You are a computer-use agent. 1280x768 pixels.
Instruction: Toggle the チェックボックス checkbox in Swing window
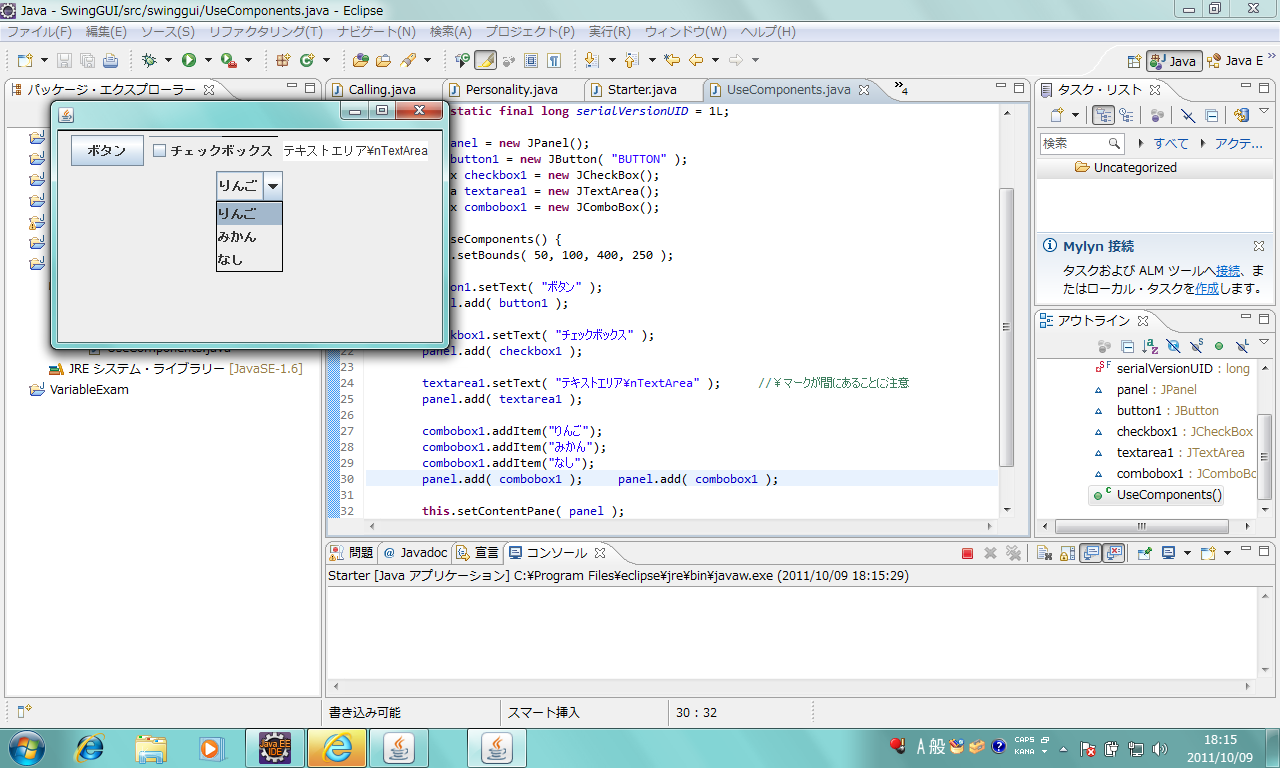[x=159, y=151]
